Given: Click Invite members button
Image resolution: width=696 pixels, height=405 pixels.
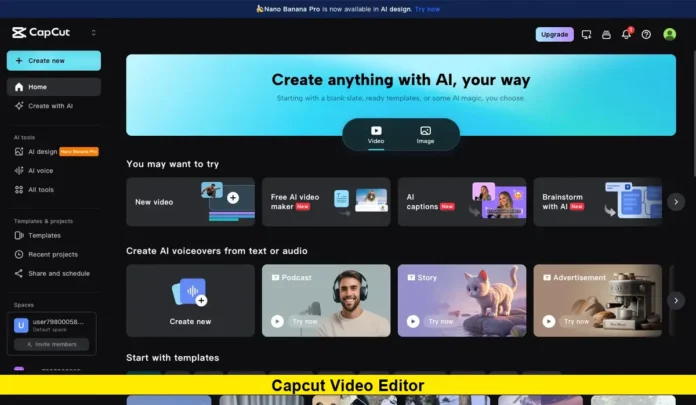Looking at the screenshot, I should point(51,344).
